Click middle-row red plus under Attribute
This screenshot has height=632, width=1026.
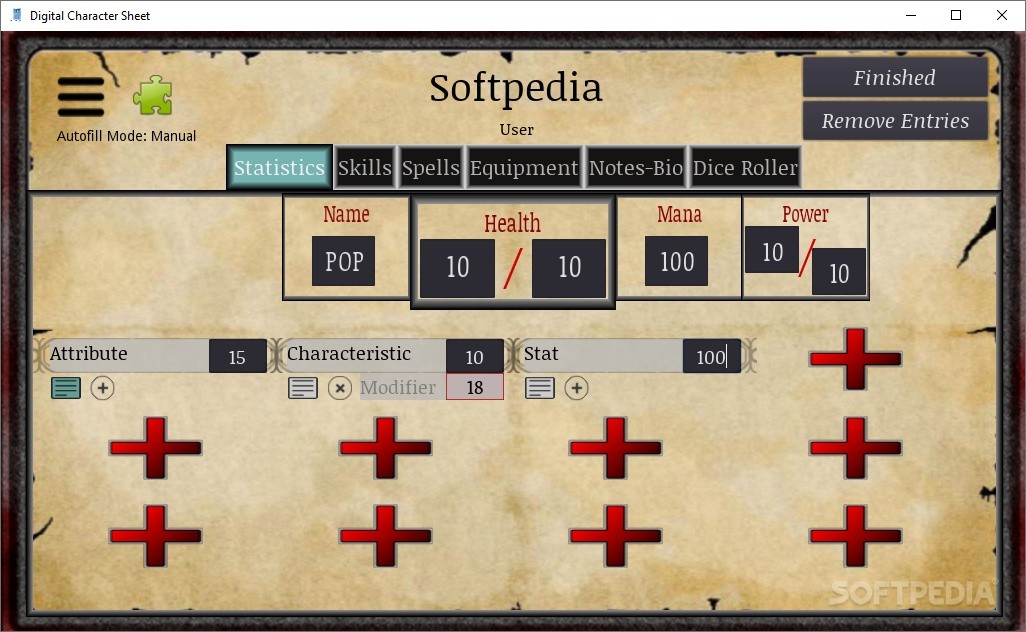(156, 448)
